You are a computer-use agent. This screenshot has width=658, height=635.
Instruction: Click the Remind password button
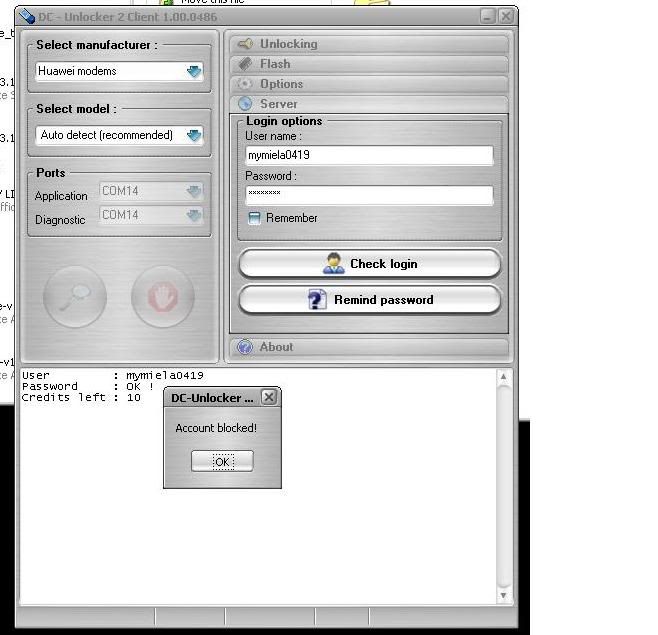[x=369, y=300]
